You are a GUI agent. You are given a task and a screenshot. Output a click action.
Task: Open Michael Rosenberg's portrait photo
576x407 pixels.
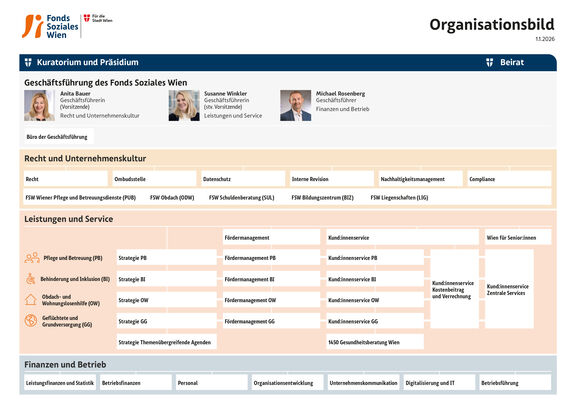click(x=296, y=106)
